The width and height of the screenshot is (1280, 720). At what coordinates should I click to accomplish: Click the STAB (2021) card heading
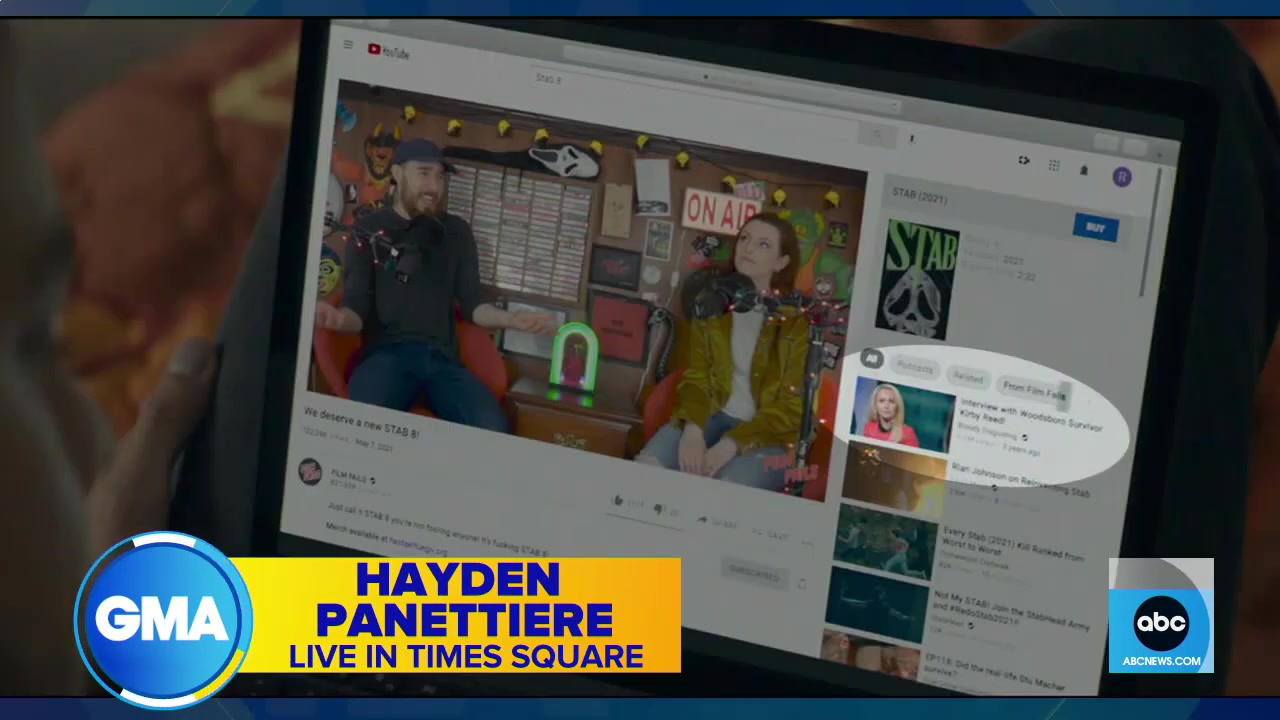pyautogui.click(x=919, y=198)
